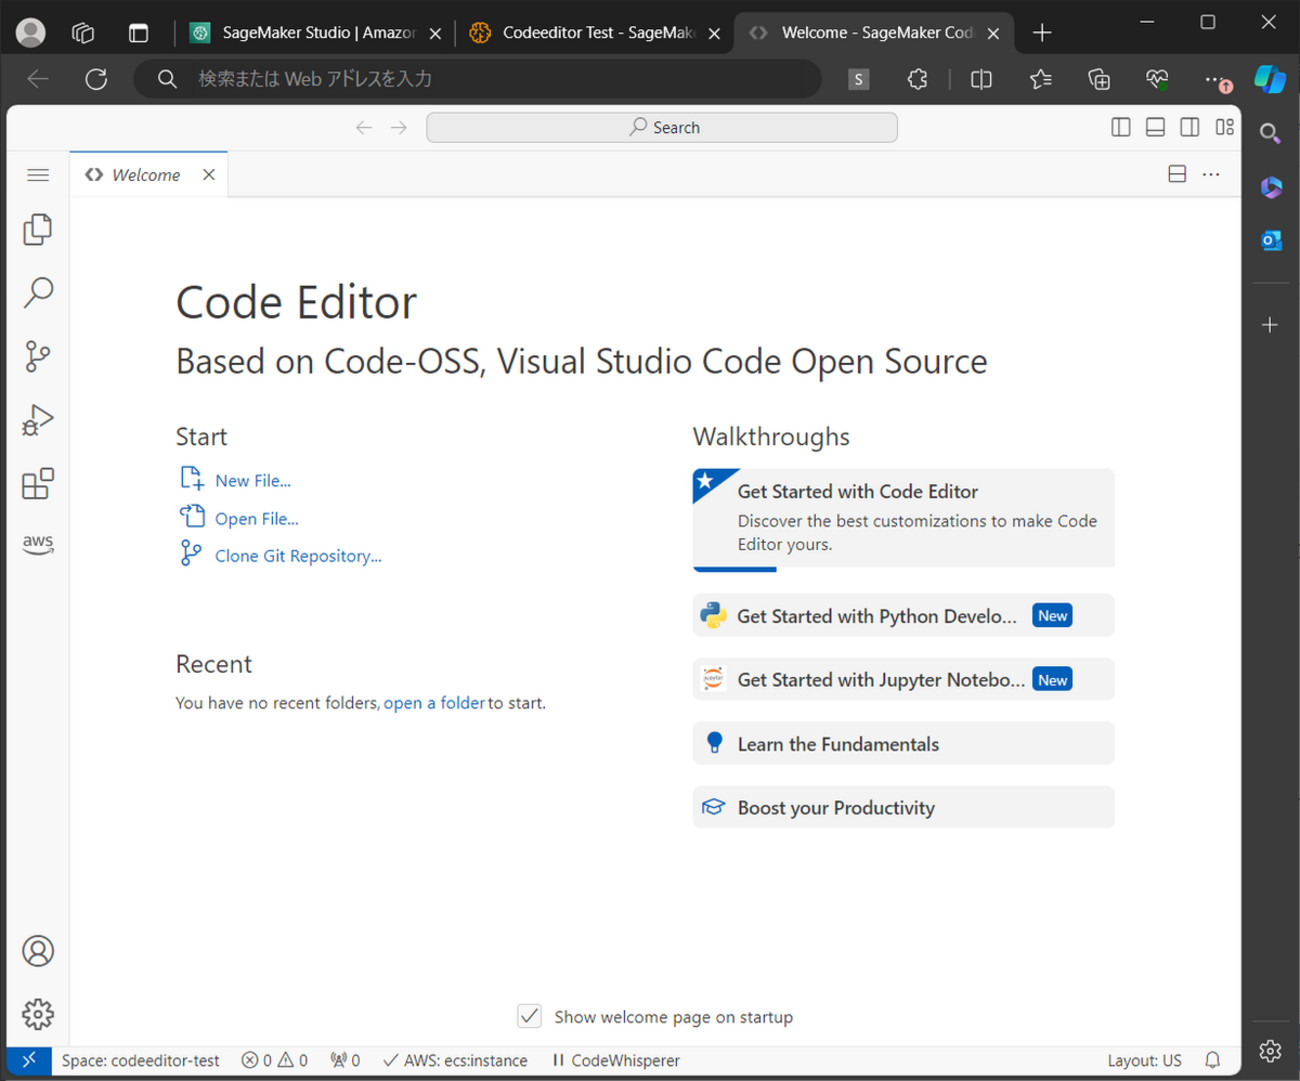Open the Manage gear in activity bar

point(38,1014)
